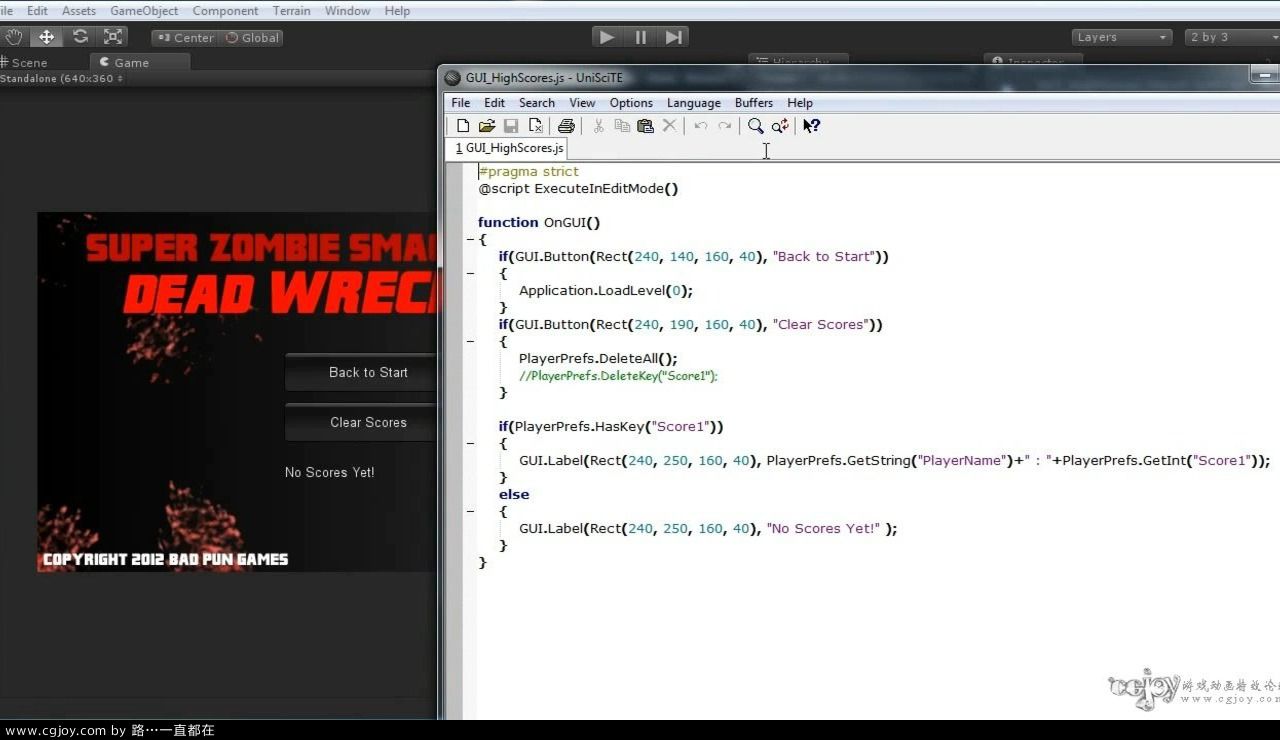This screenshot has width=1280, height=740.
Task: Copy selection with the copy icon
Action: coord(622,126)
